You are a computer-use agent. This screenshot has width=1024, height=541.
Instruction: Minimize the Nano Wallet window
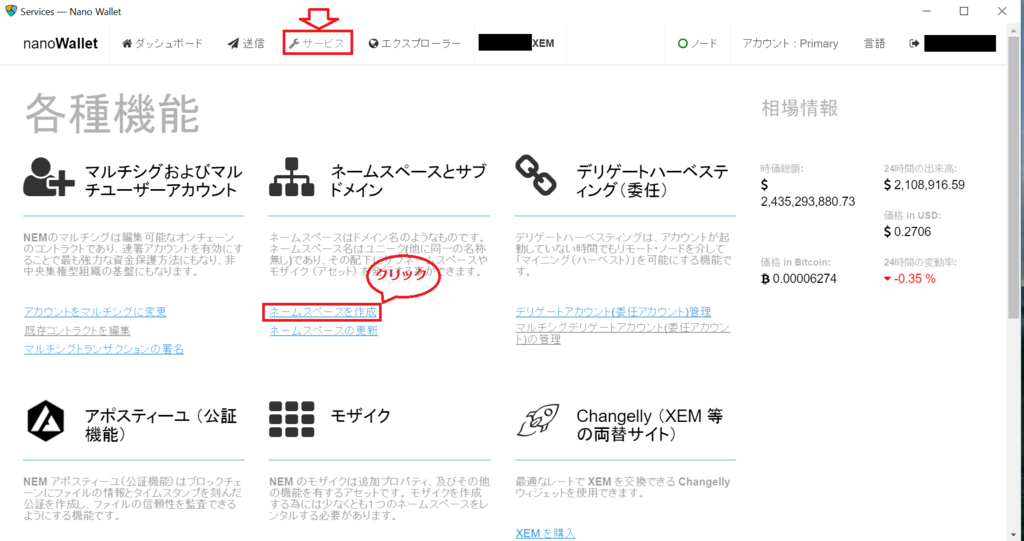(926, 12)
